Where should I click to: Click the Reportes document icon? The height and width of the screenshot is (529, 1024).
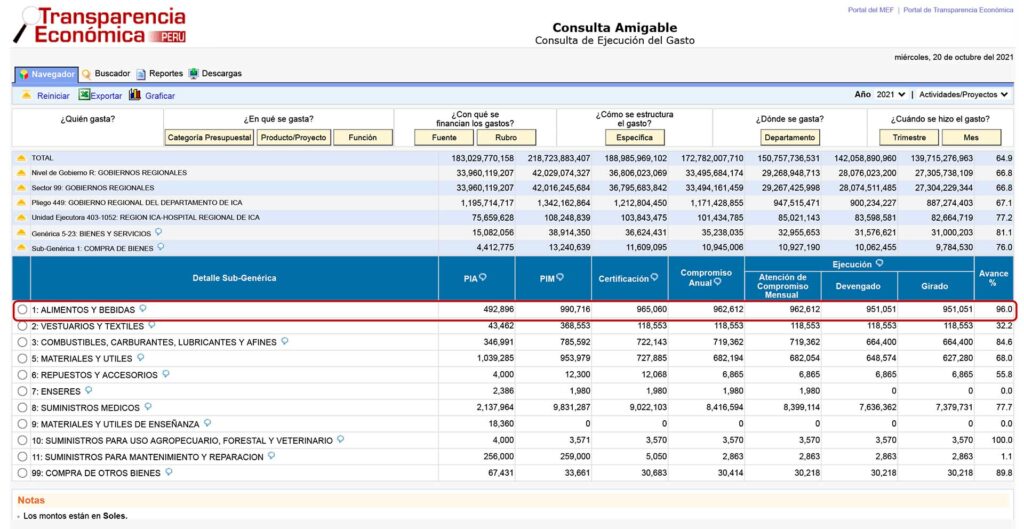point(140,74)
